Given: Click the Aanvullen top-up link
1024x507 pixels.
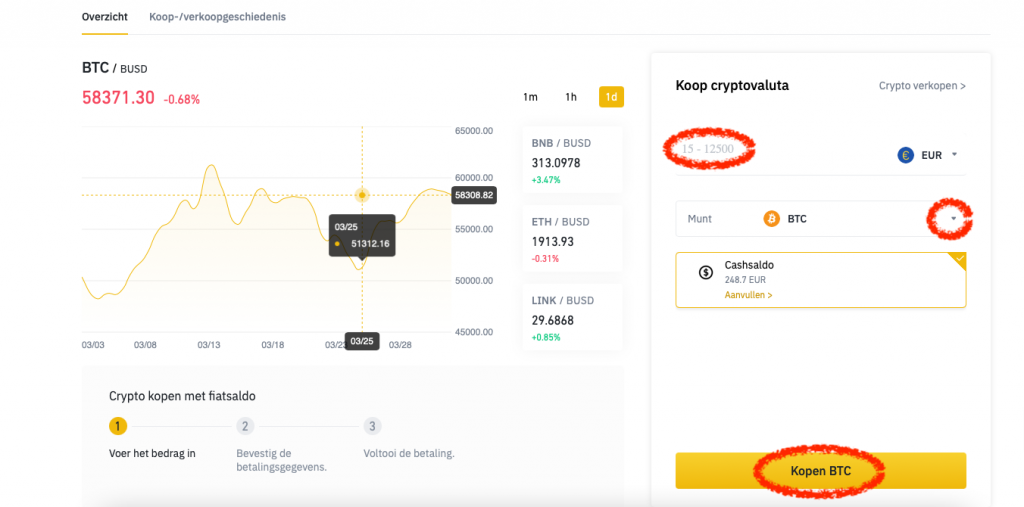Looking at the screenshot, I should [x=748, y=296].
